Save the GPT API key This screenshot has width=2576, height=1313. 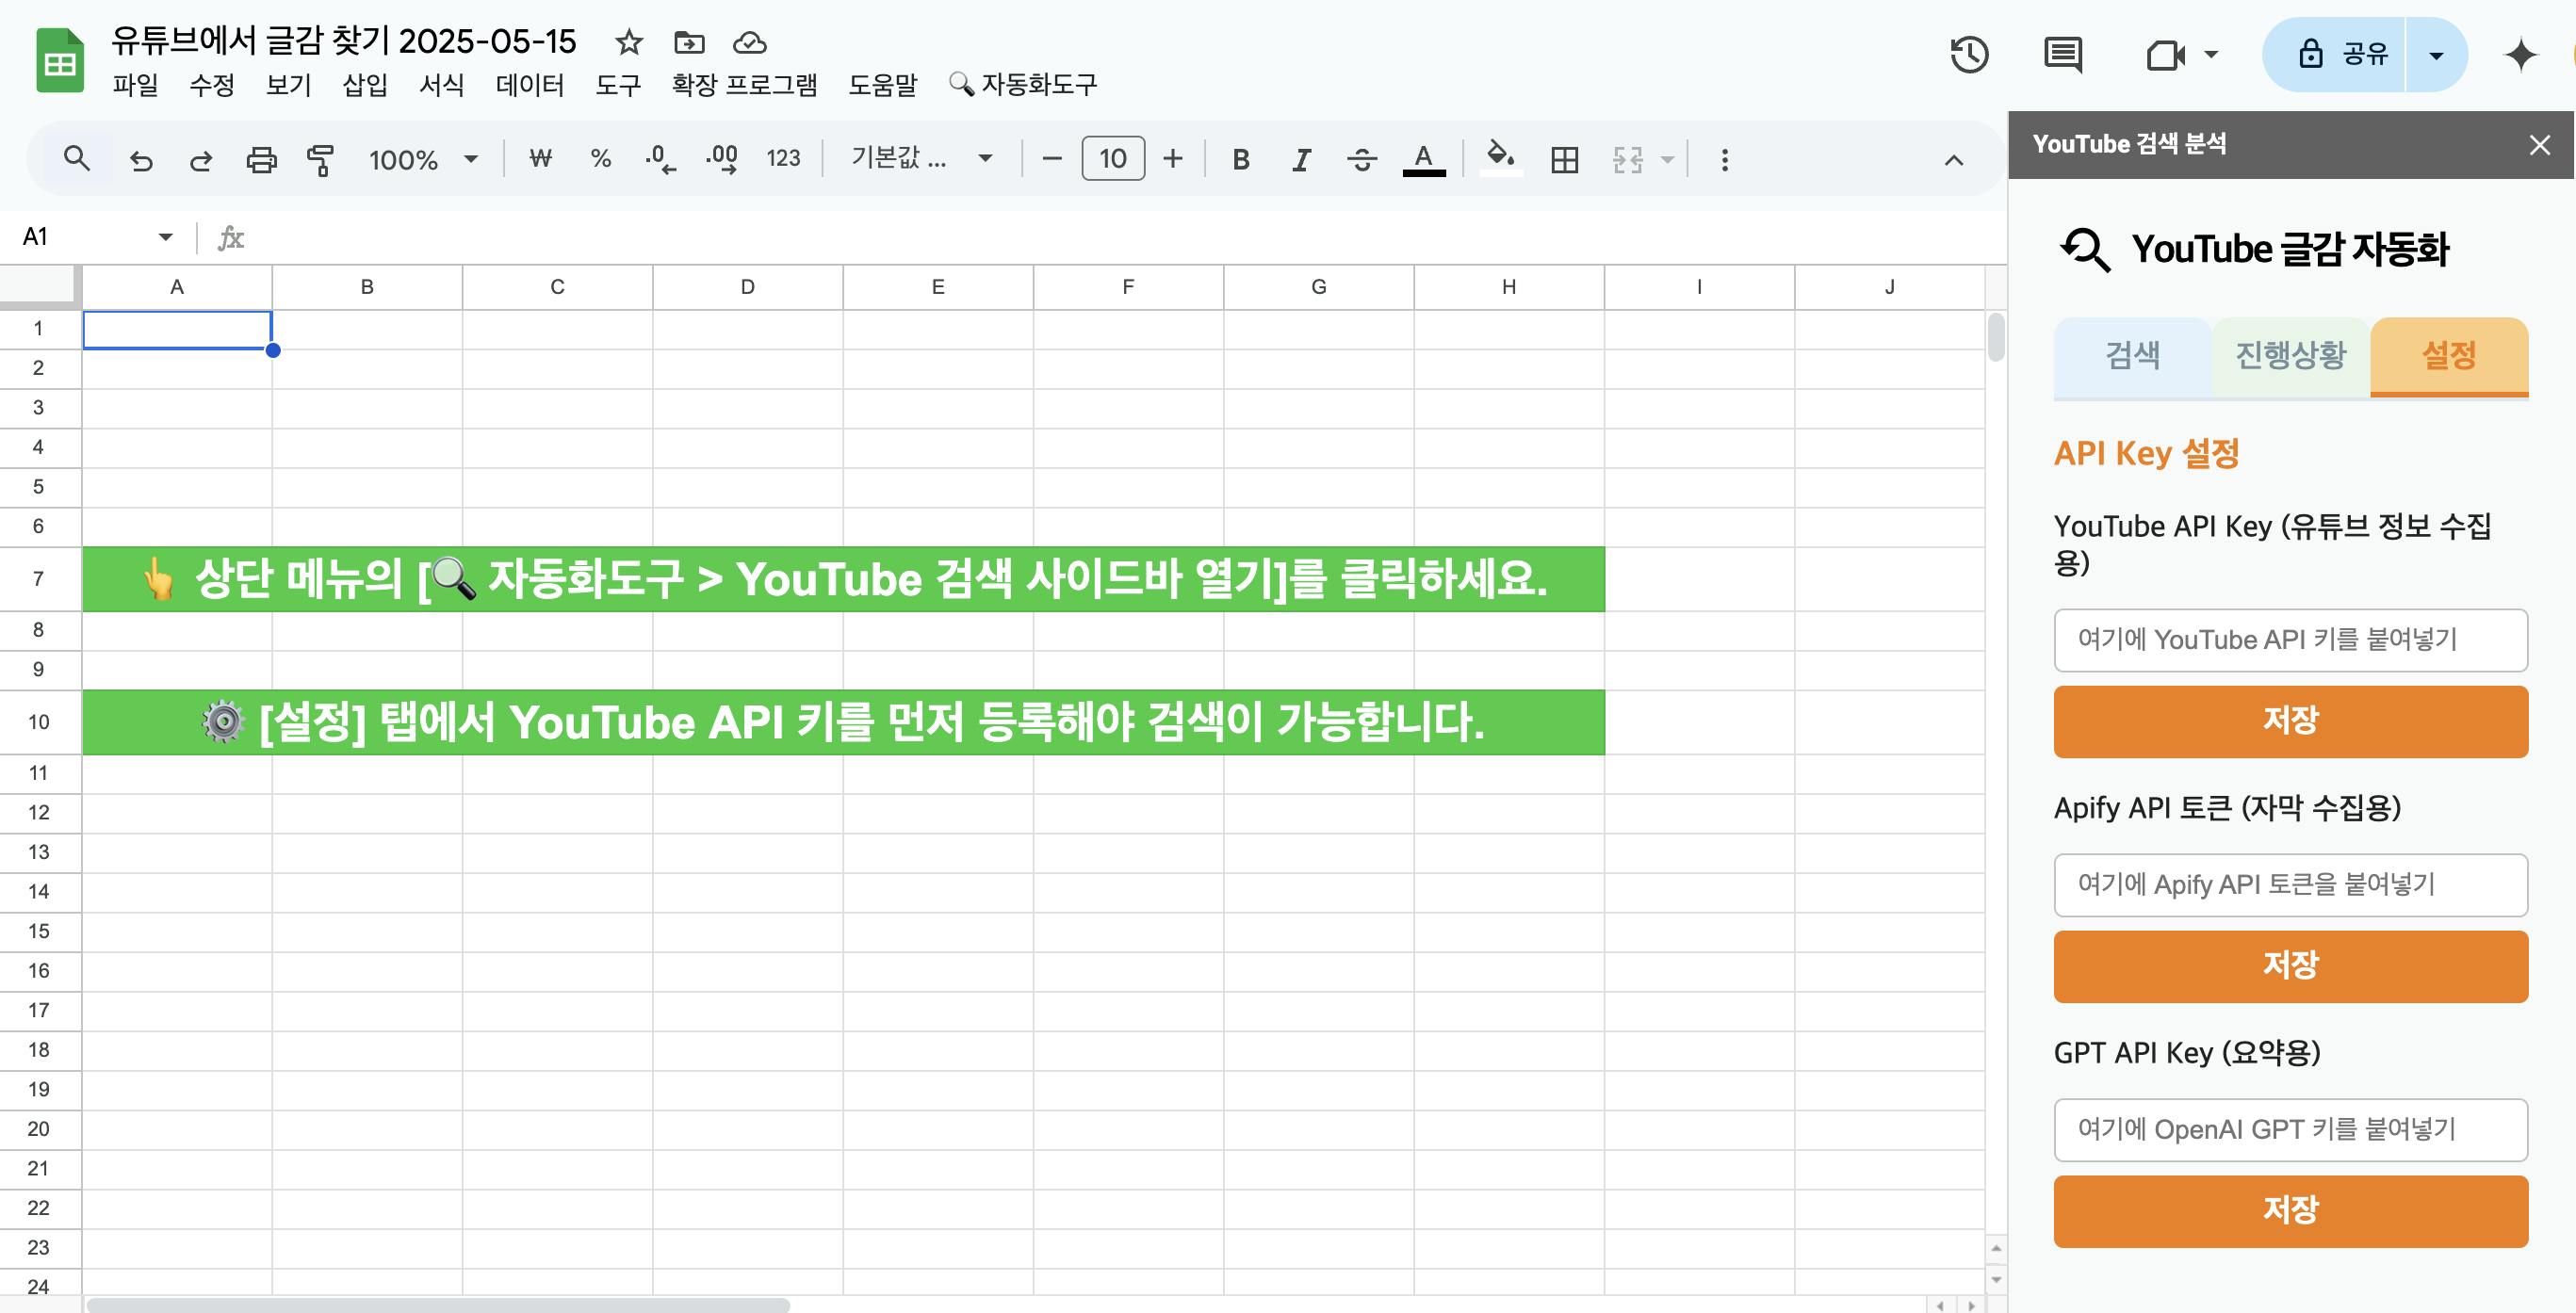tap(2291, 1211)
